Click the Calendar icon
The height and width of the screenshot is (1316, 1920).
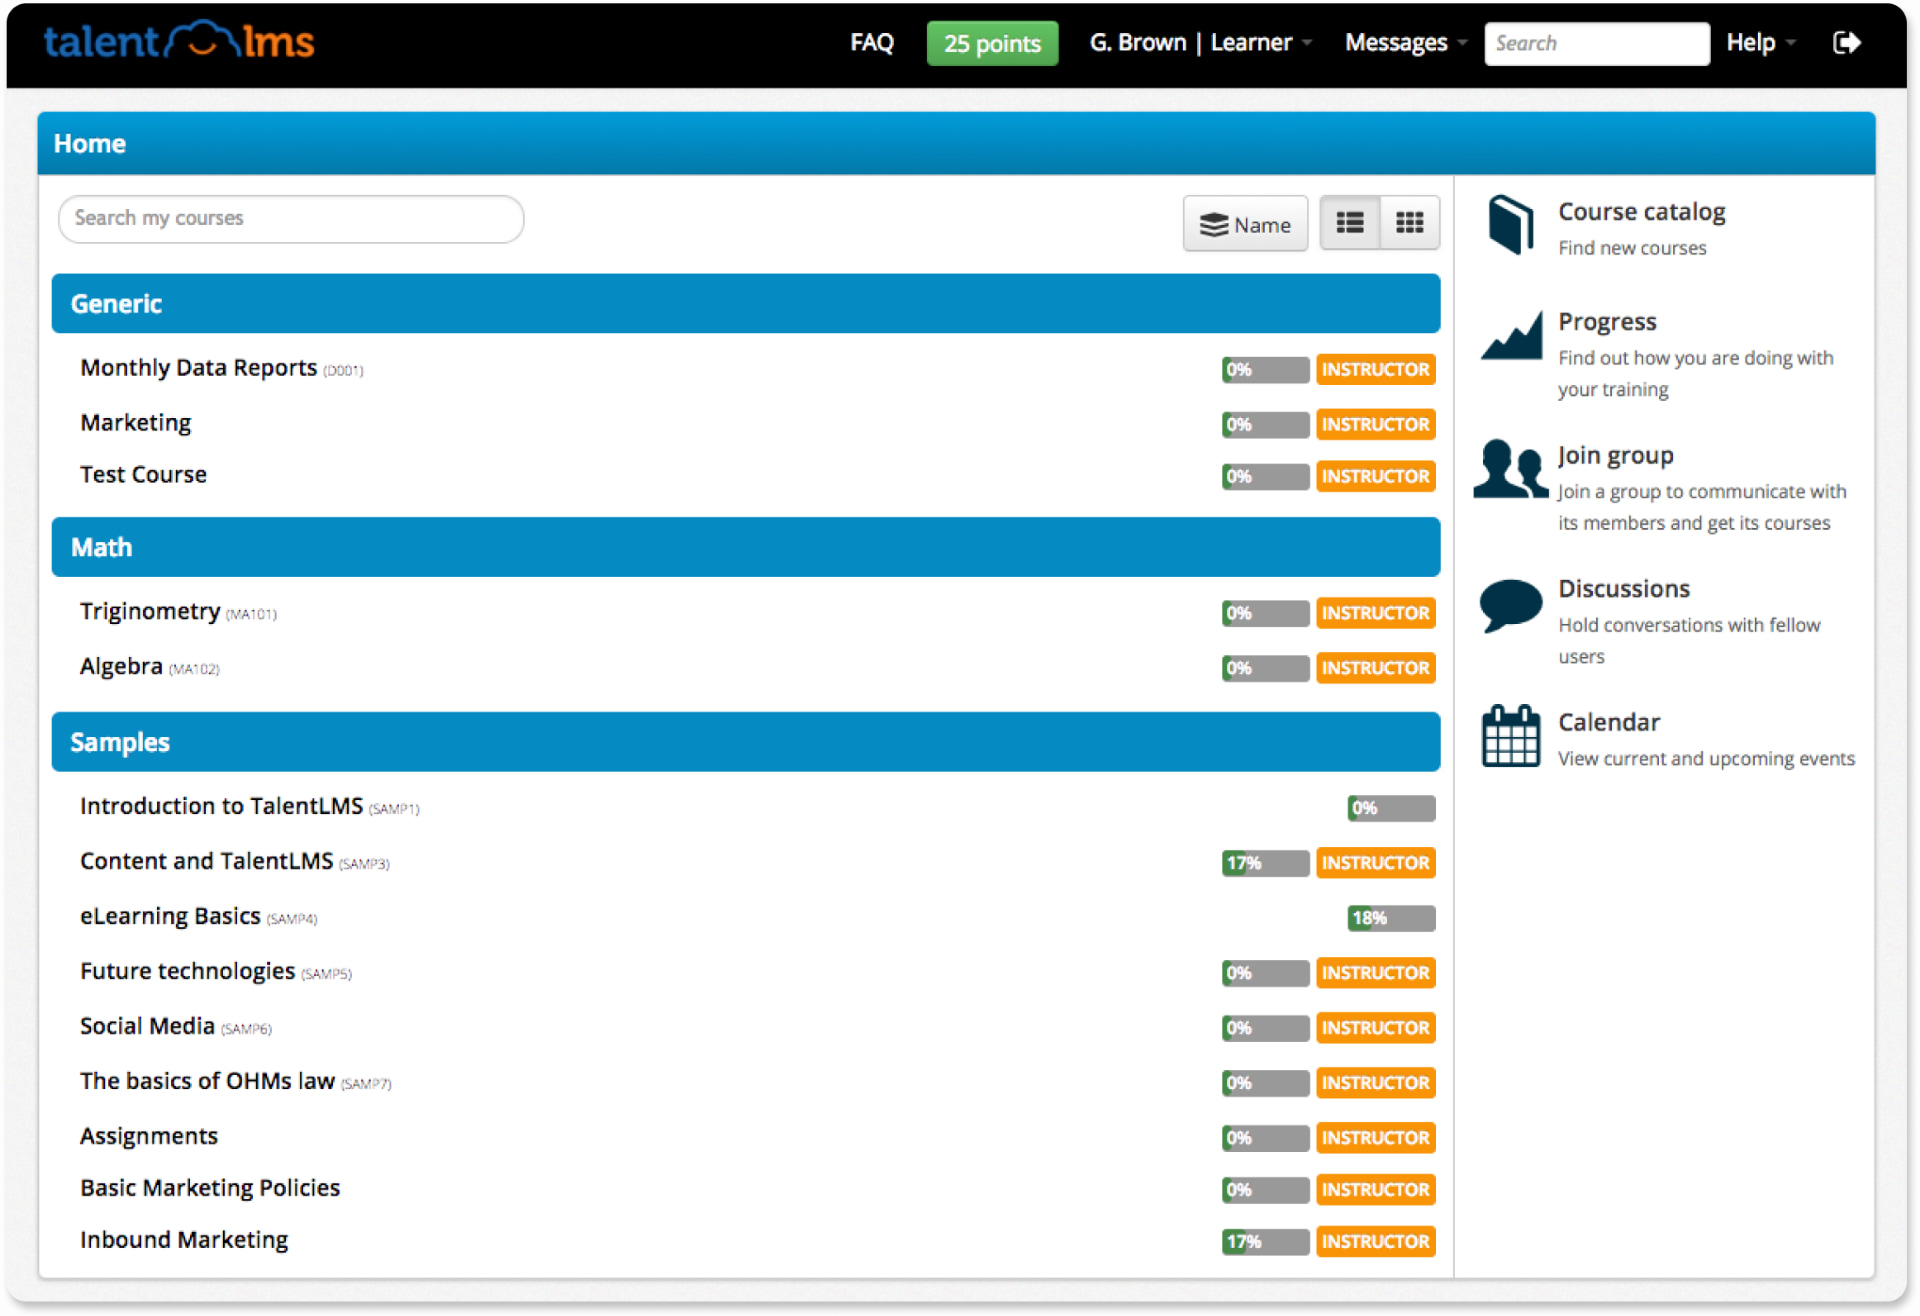point(1510,736)
